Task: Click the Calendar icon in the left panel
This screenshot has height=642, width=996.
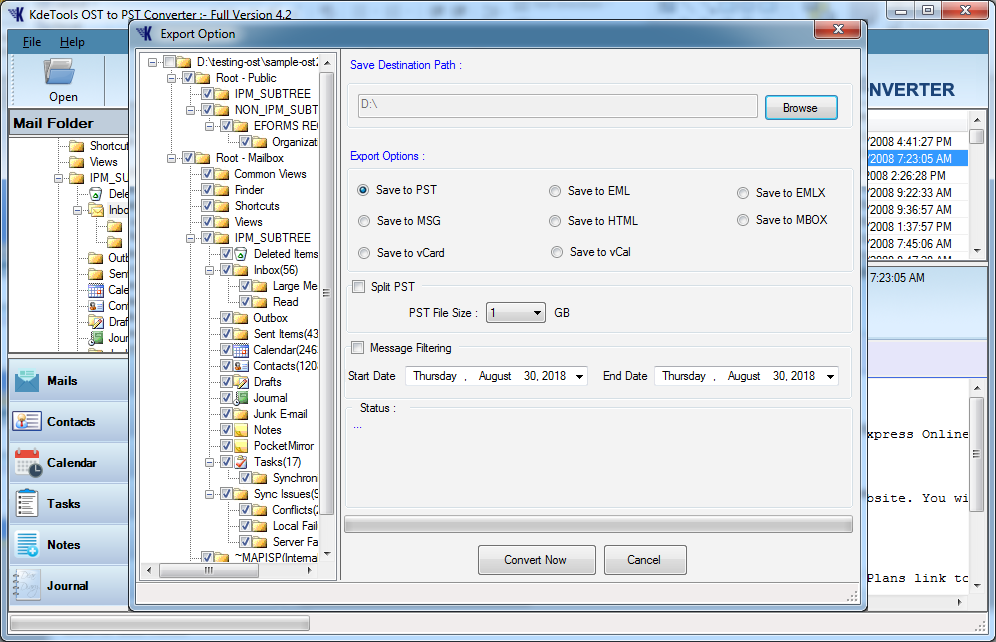Action: pyautogui.click(x=28, y=463)
